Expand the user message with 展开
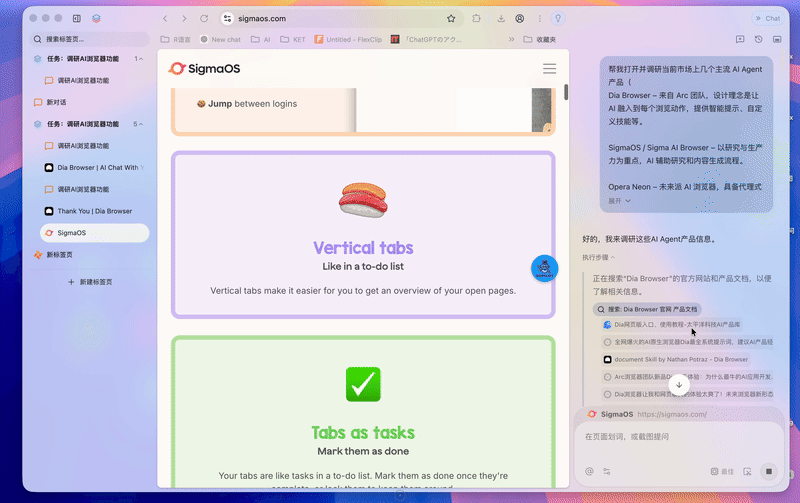Screen dimensions: 800x503 (619, 201)
